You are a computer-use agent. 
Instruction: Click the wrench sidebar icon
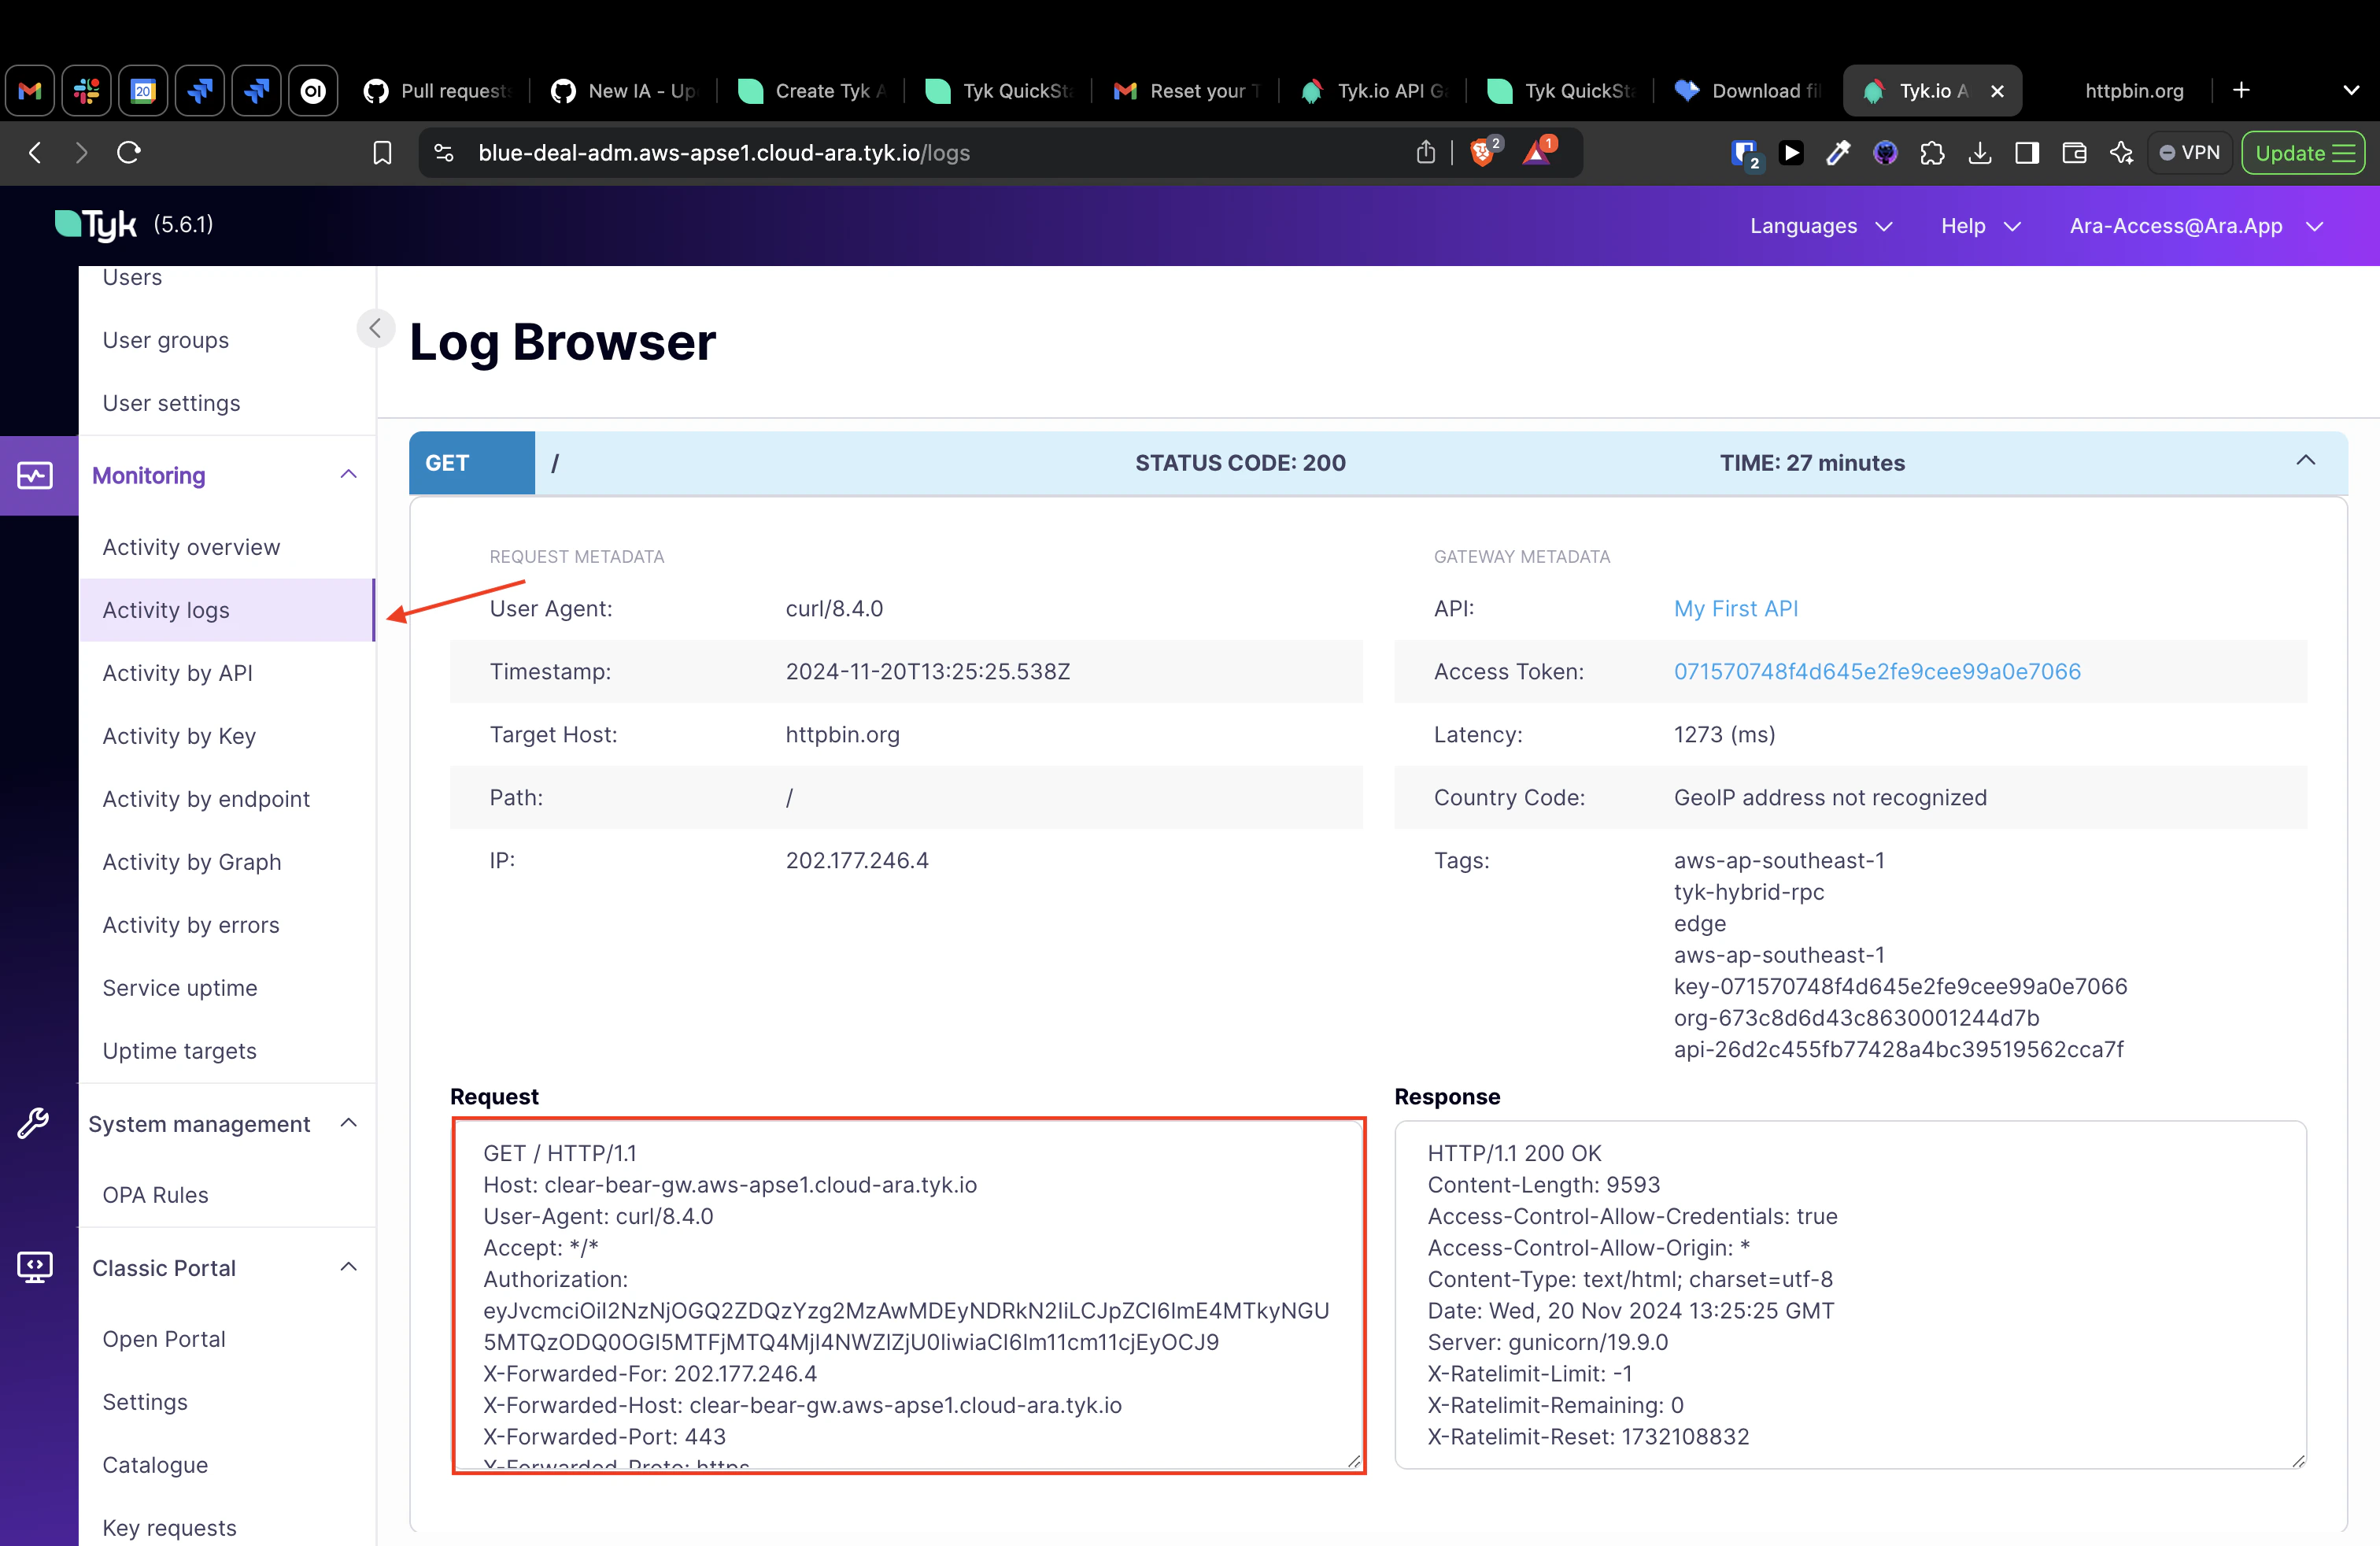pos(35,1123)
